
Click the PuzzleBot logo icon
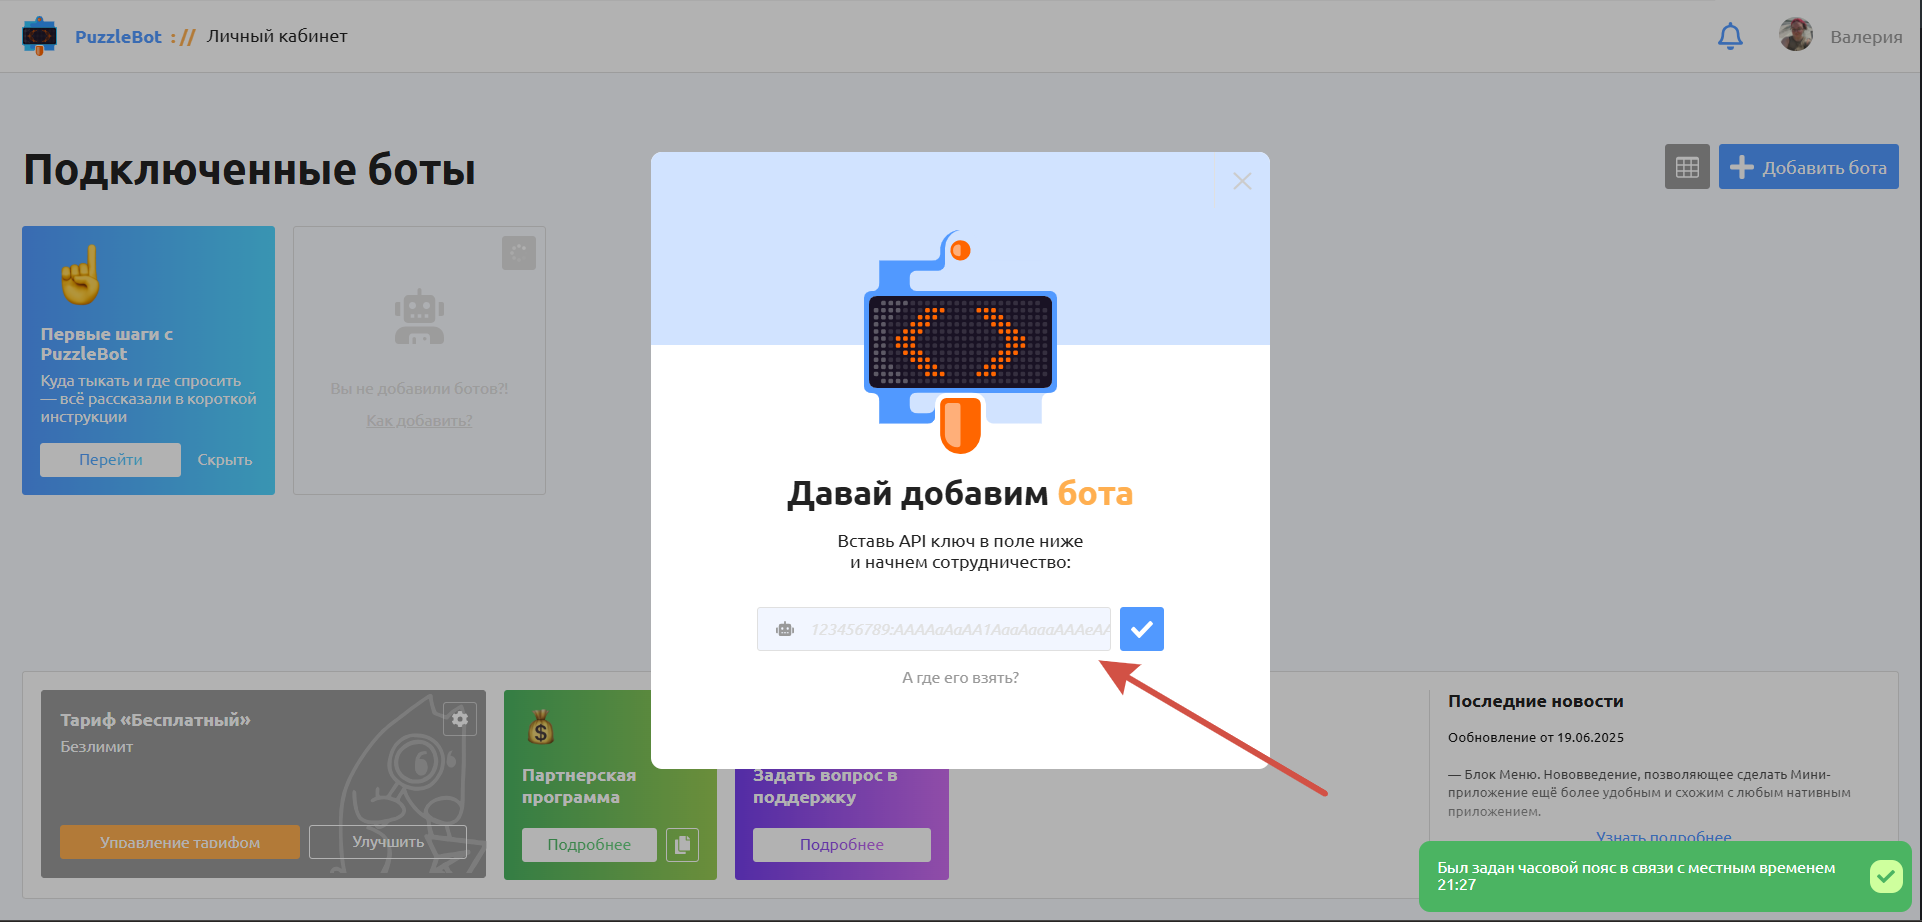pos(39,36)
